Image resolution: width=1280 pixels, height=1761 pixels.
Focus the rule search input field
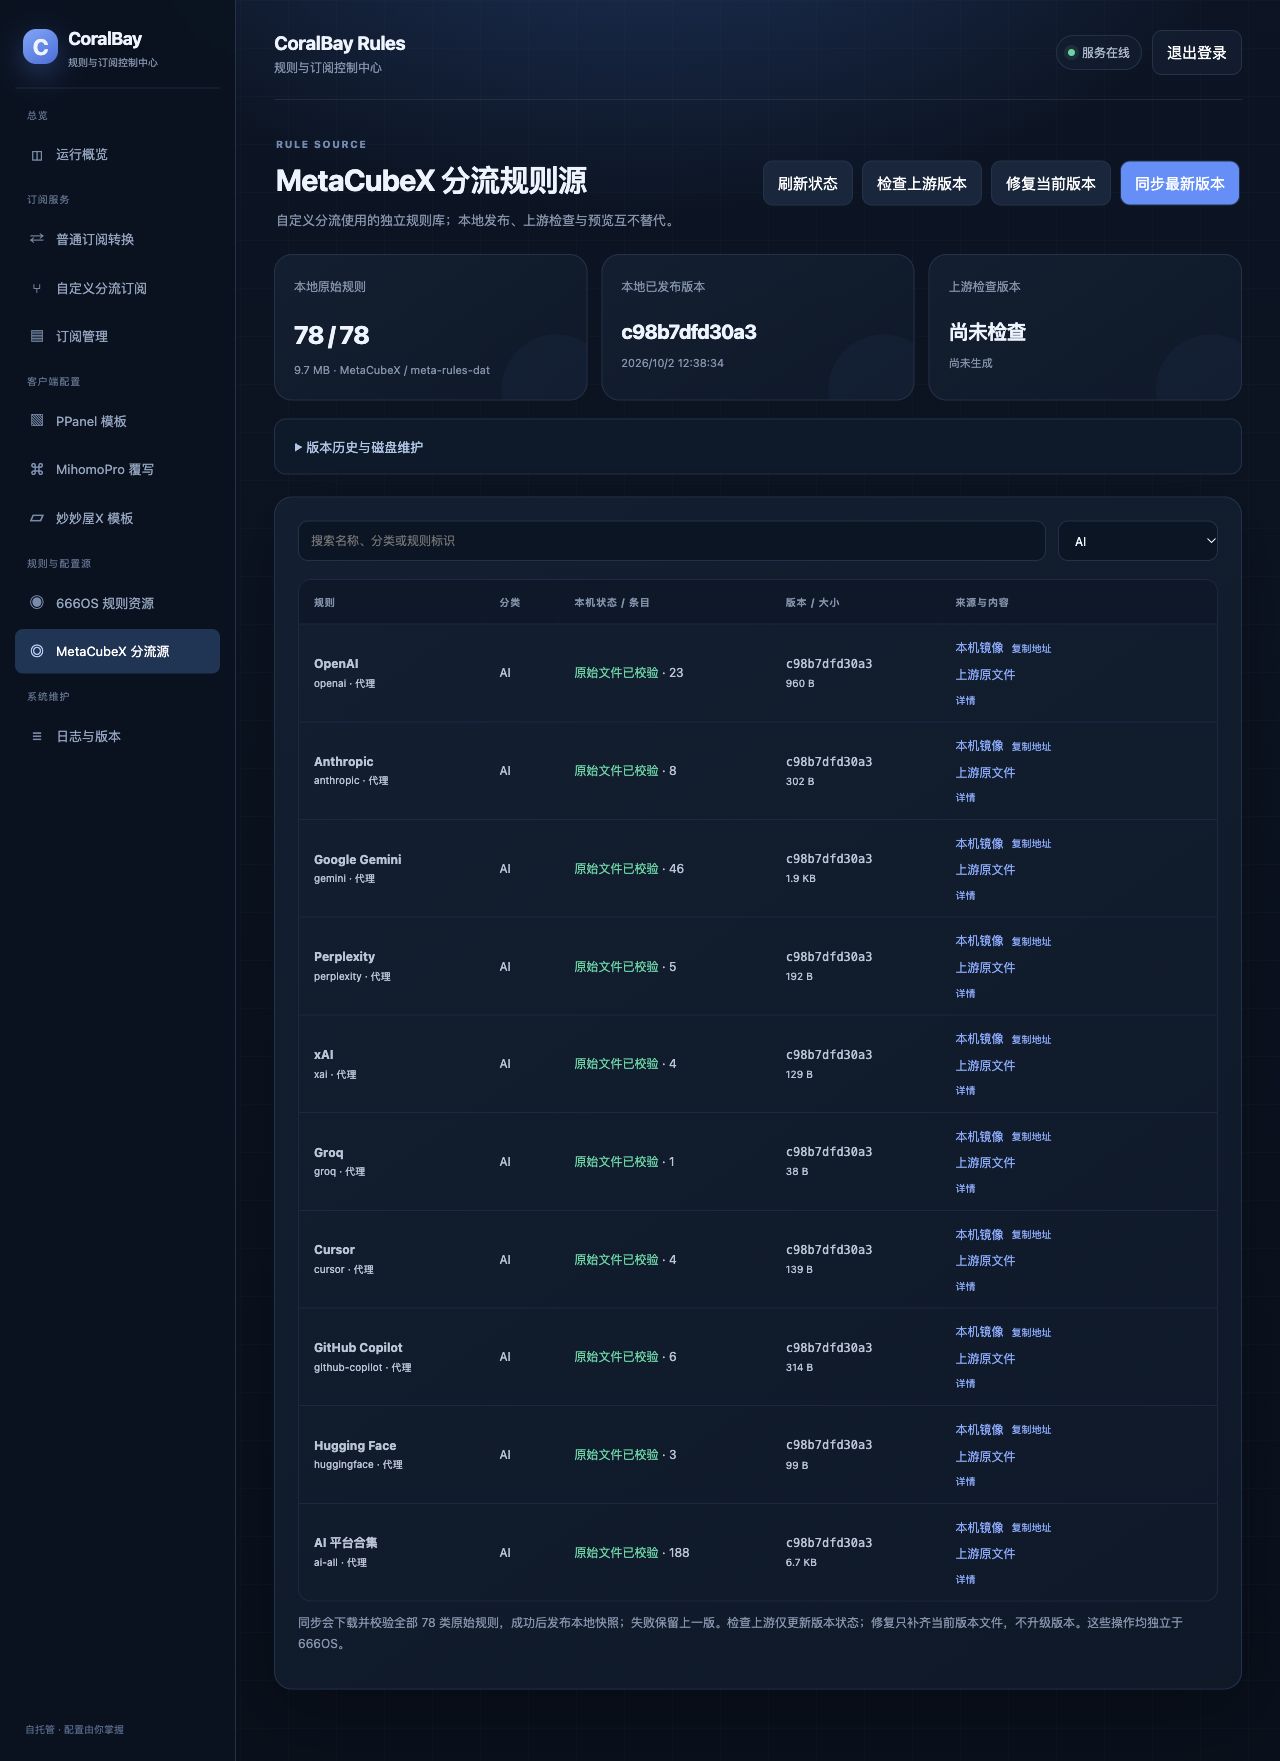pos(672,541)
